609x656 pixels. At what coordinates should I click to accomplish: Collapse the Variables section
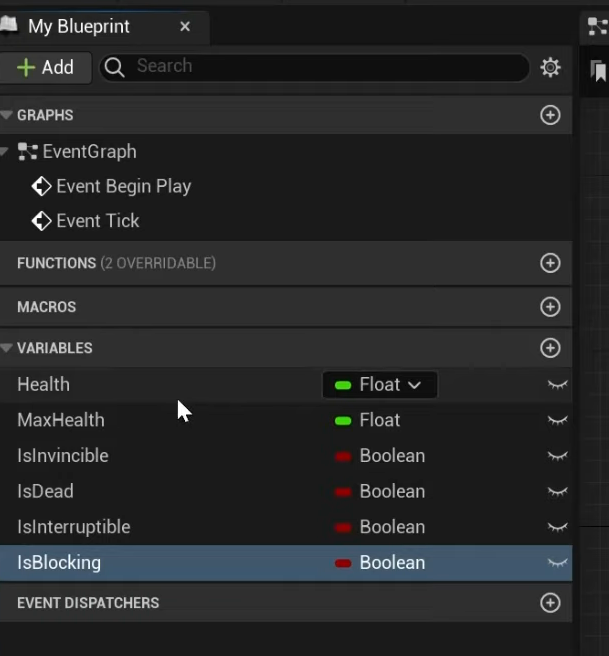coord(7,348)
